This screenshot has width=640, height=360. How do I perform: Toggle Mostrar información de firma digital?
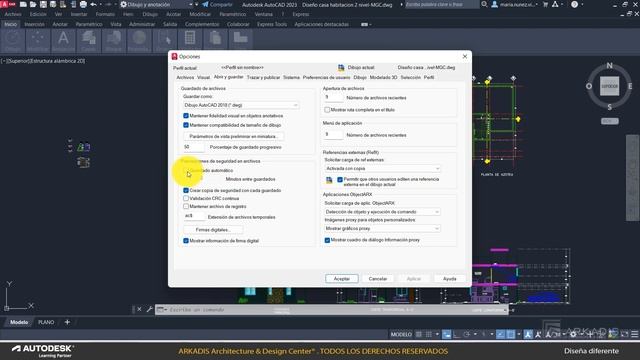(186, 241)
